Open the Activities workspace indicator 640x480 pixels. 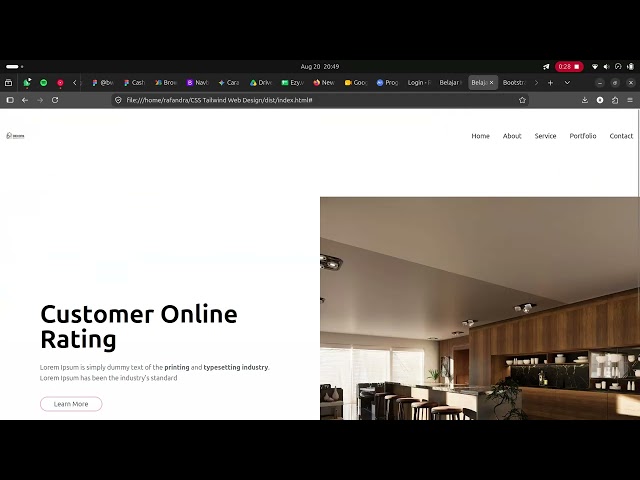[x=14, y=67]
